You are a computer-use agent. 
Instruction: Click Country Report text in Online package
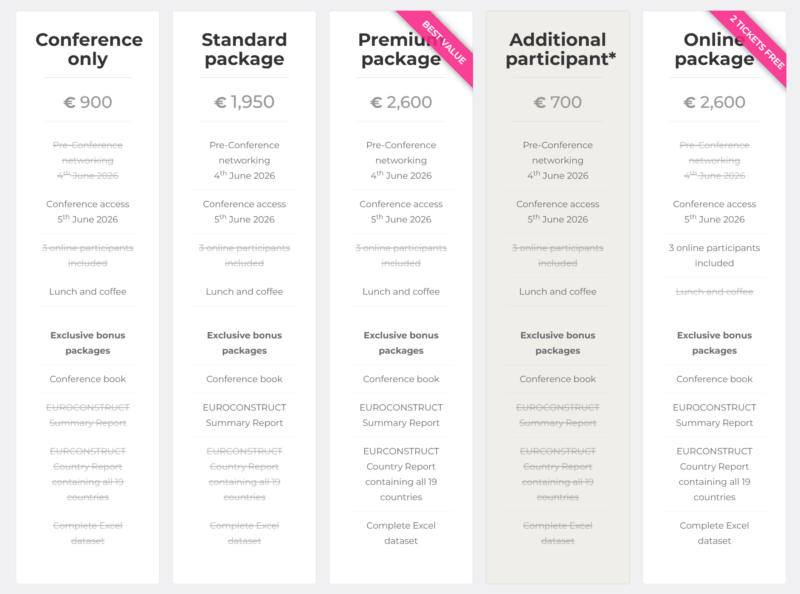(x=714, y=467)
